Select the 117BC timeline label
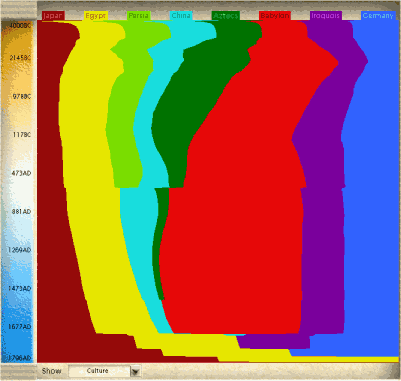 tap(22, 135)
